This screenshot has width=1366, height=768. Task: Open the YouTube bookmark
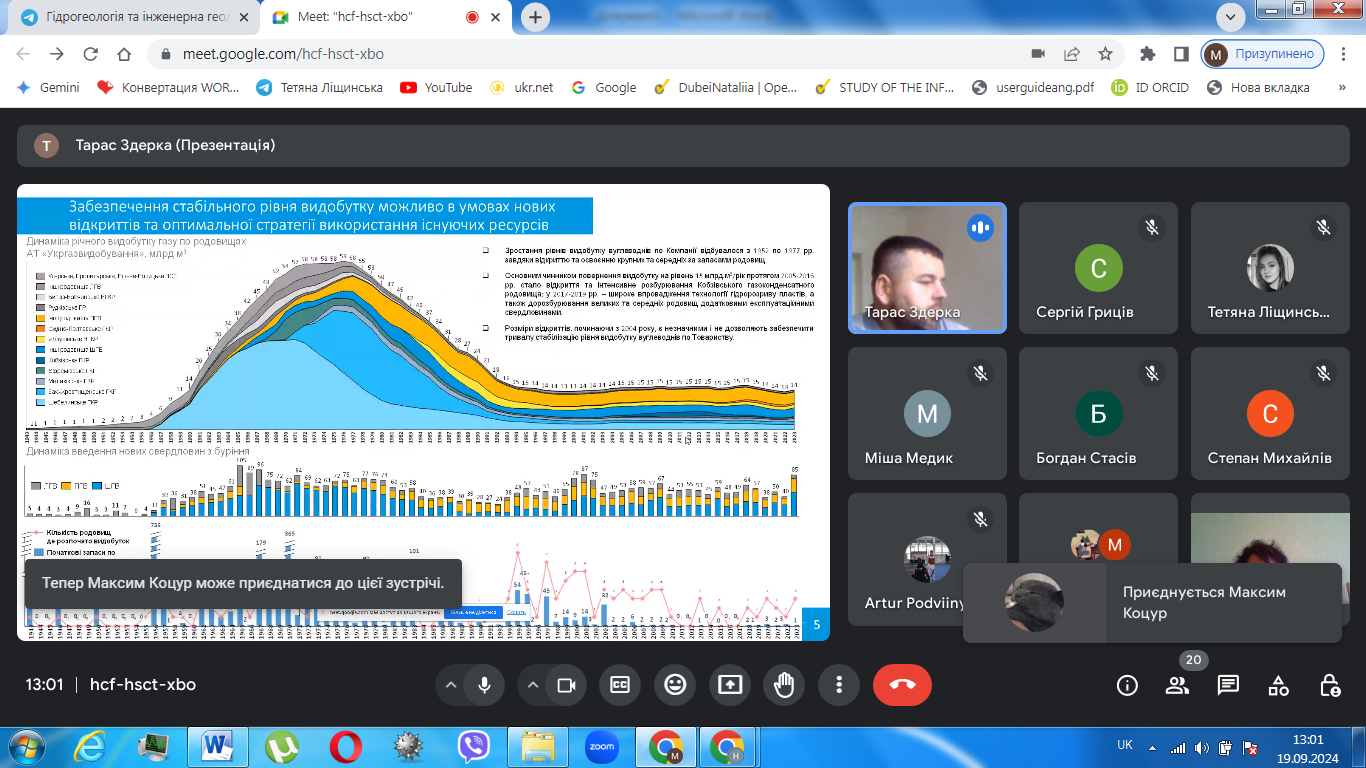click(x=436, y=87)
